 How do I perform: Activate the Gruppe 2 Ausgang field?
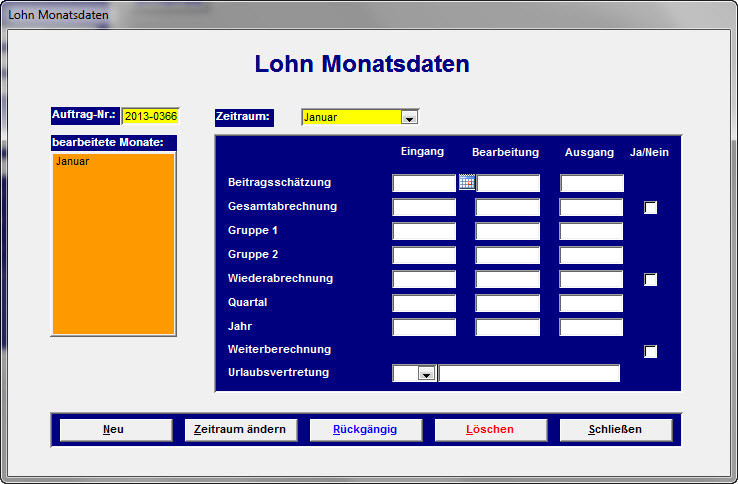[x=591, y=255]
